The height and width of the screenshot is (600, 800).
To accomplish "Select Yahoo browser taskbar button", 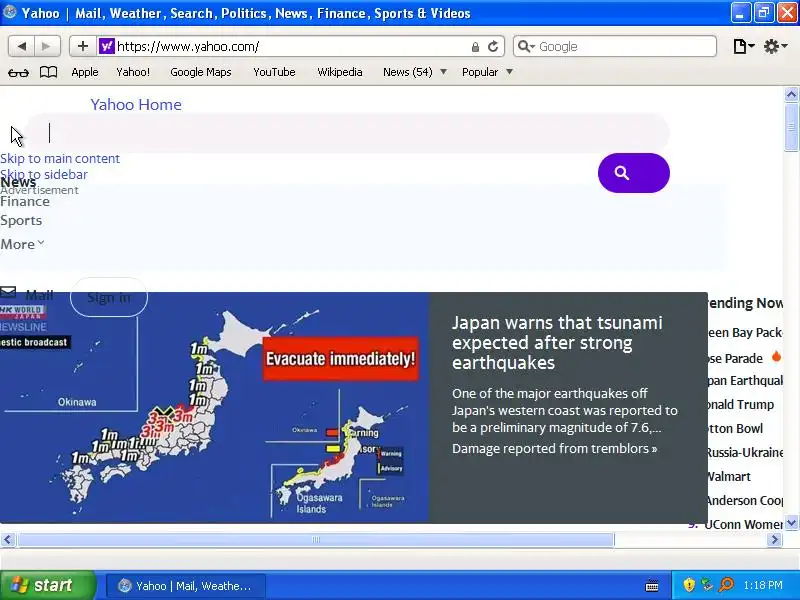I will (x=186, y=586).
